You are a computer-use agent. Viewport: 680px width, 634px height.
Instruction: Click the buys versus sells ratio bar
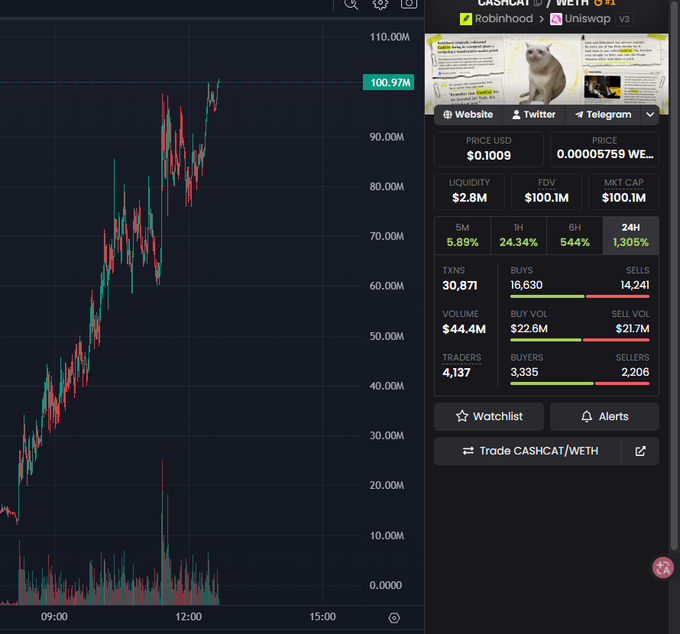click(x=580, y=297)
